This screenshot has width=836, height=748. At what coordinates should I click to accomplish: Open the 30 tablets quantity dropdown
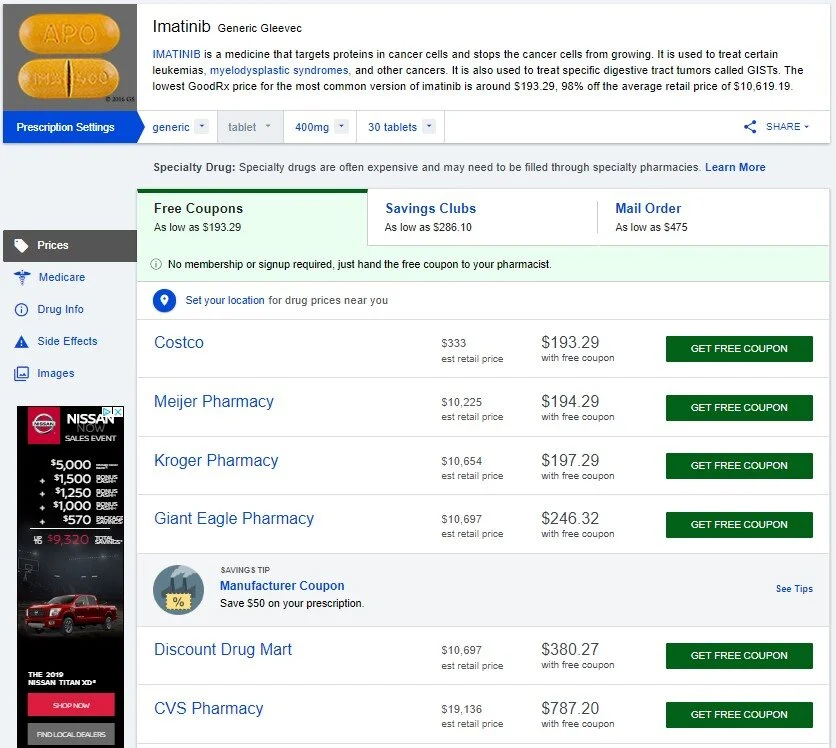pyautogui.click(x=429, y=126)
